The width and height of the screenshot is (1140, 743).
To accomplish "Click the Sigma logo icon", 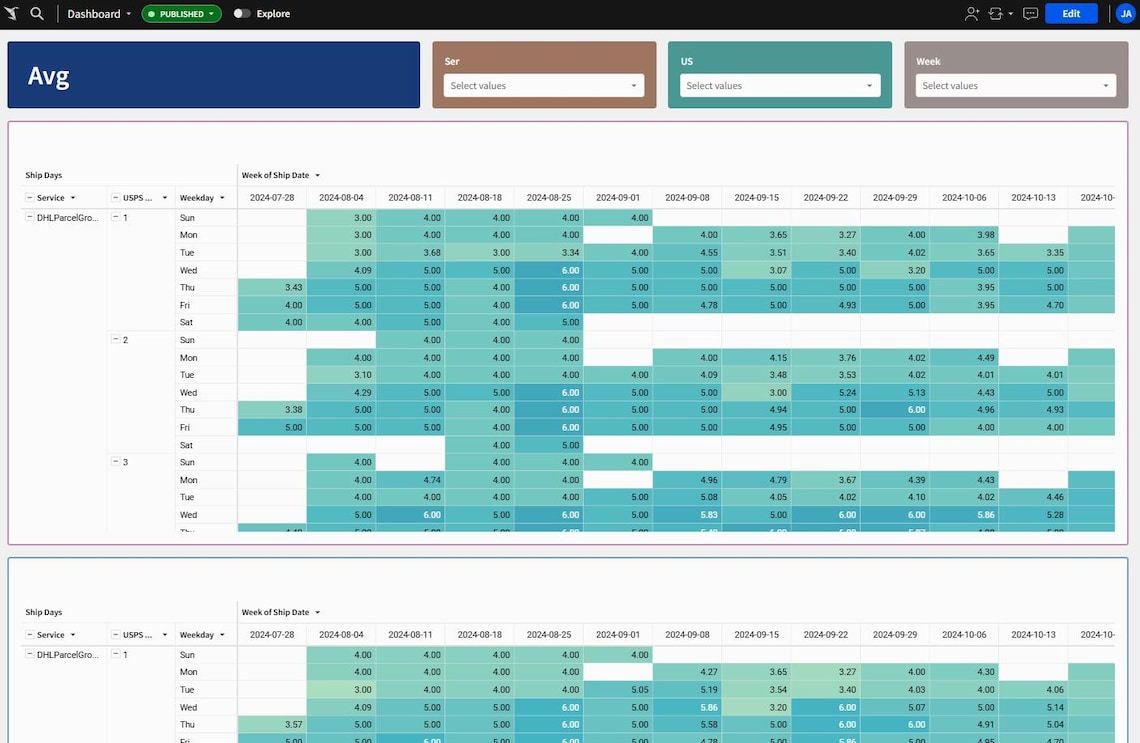I will coord(13,14).
